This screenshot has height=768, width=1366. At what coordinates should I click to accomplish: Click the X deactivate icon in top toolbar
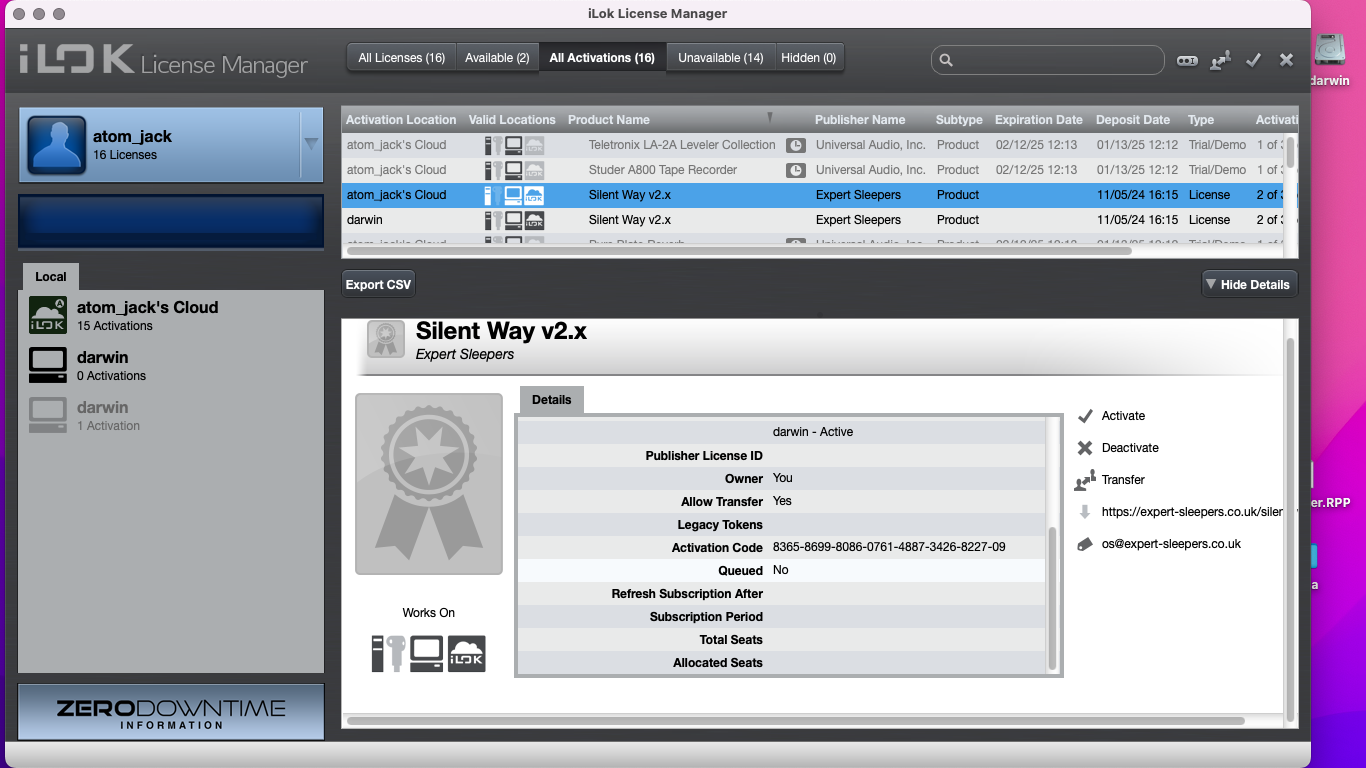point(1287,60)
